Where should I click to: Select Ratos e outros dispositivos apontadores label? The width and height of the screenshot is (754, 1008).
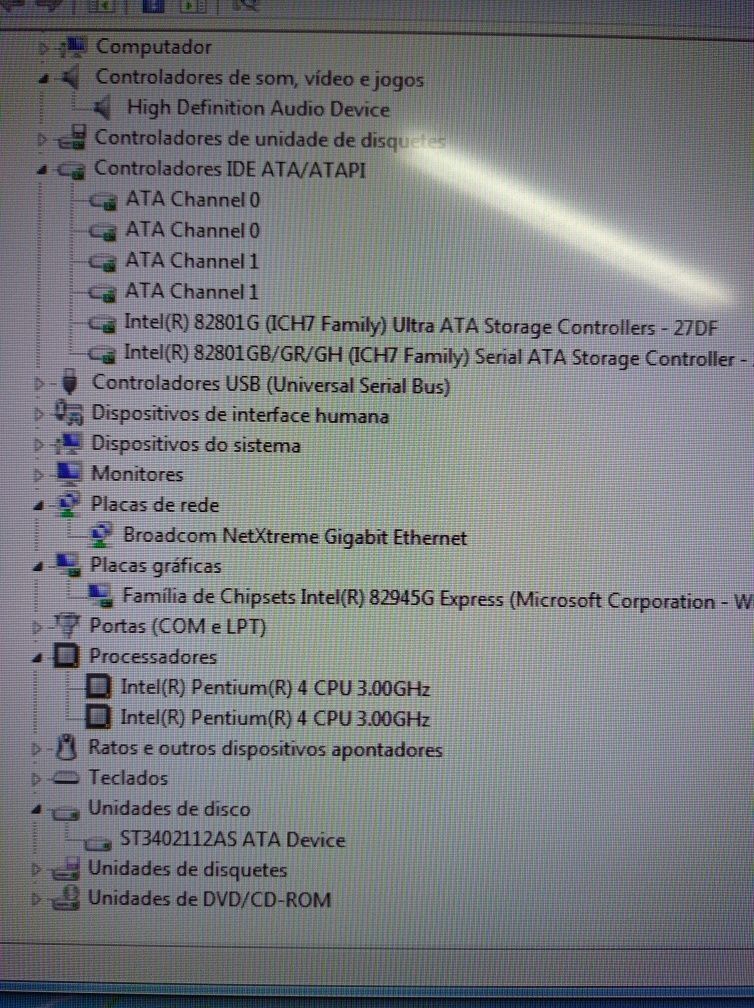(x=265, y=749)
